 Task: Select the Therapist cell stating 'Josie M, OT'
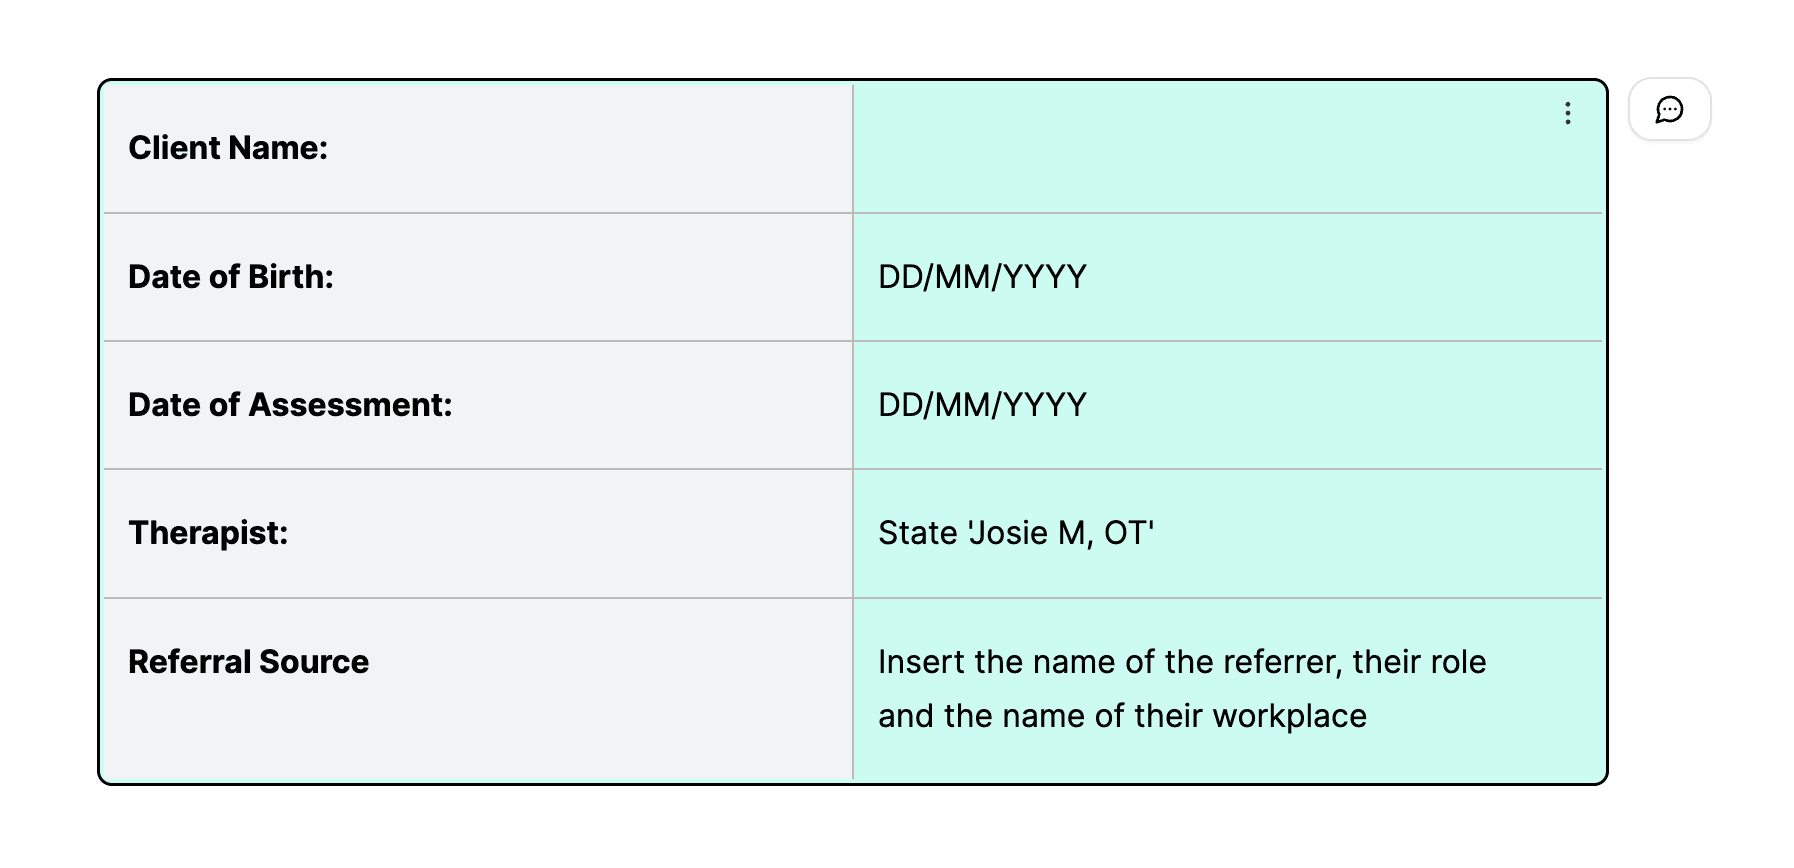tap(1014, 533)
